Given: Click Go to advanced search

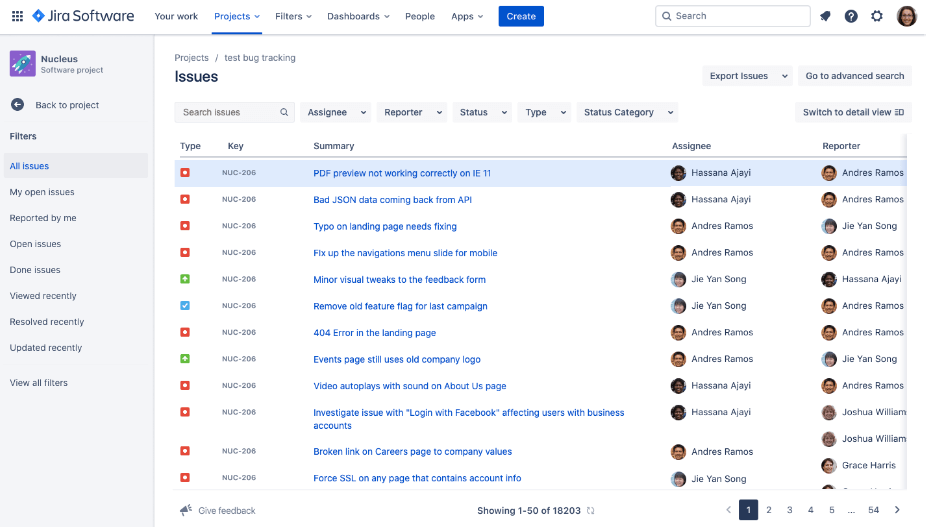Looking at the screenshot, I should [x=855, y=76].
